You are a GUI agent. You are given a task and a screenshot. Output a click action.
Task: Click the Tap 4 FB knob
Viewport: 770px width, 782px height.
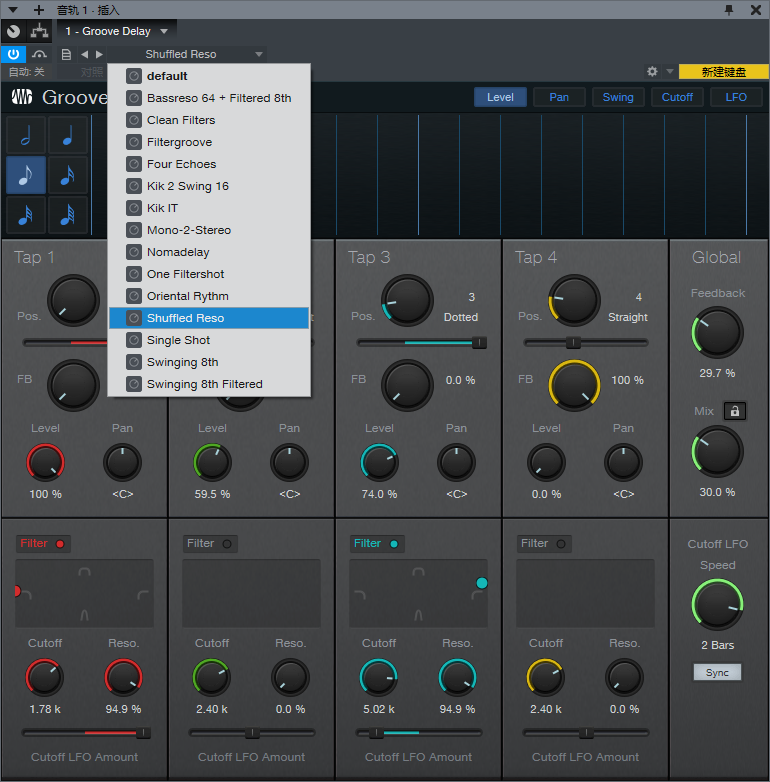point(574,386)
